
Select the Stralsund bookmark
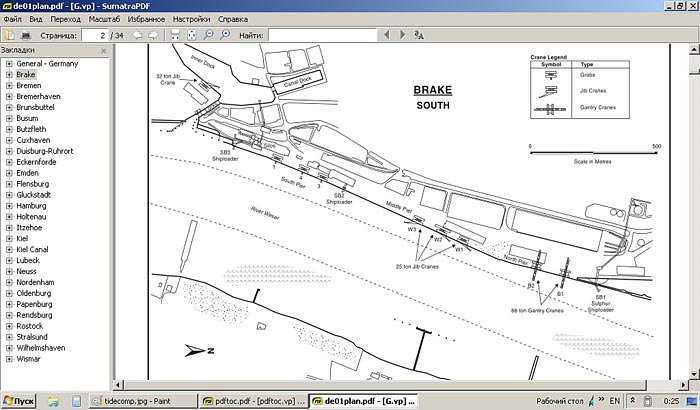pos(32,337)
